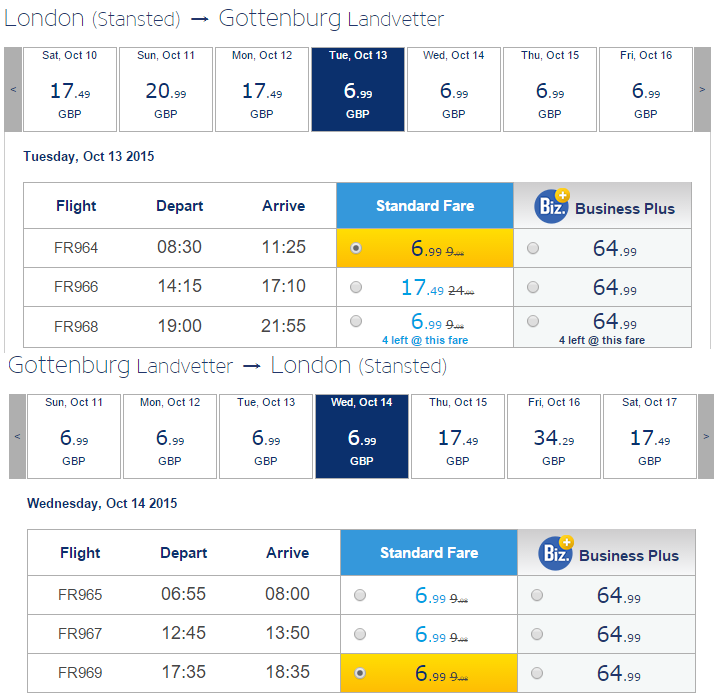Choose Business Plus radio for FR964

[x=533, y=248]
